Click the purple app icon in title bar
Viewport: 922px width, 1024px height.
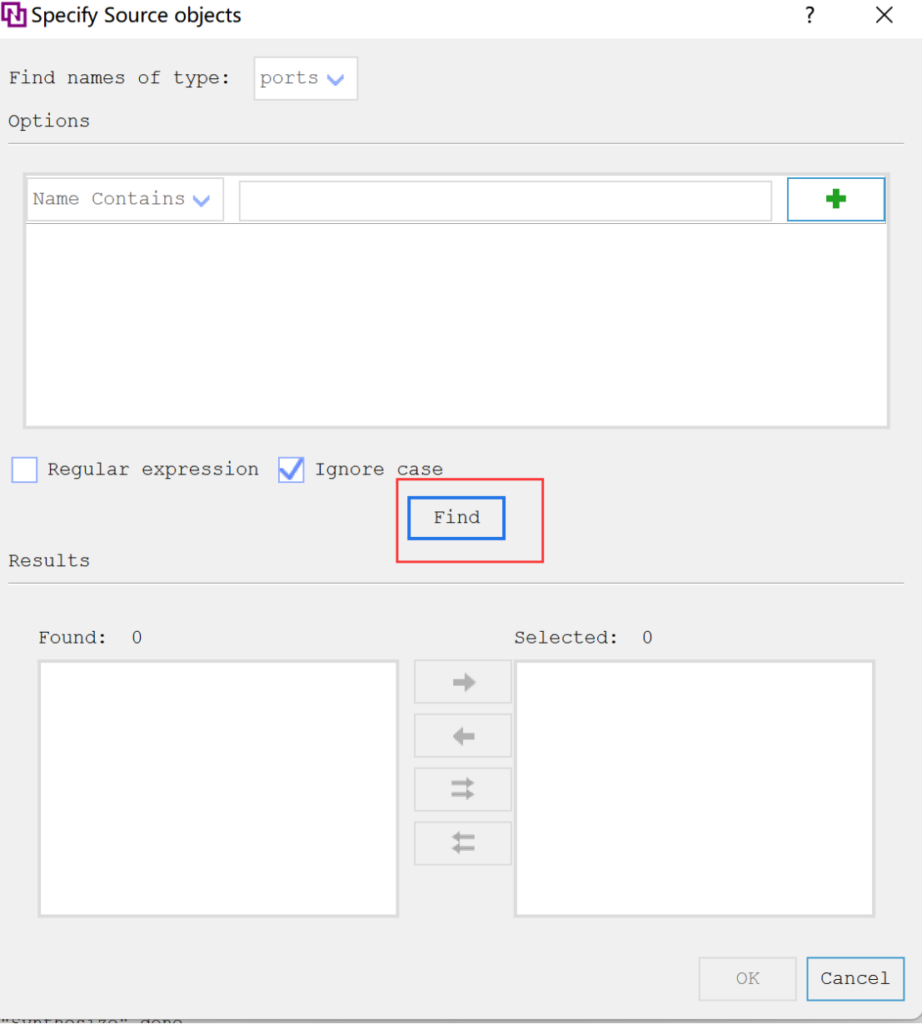coord(15,16)
